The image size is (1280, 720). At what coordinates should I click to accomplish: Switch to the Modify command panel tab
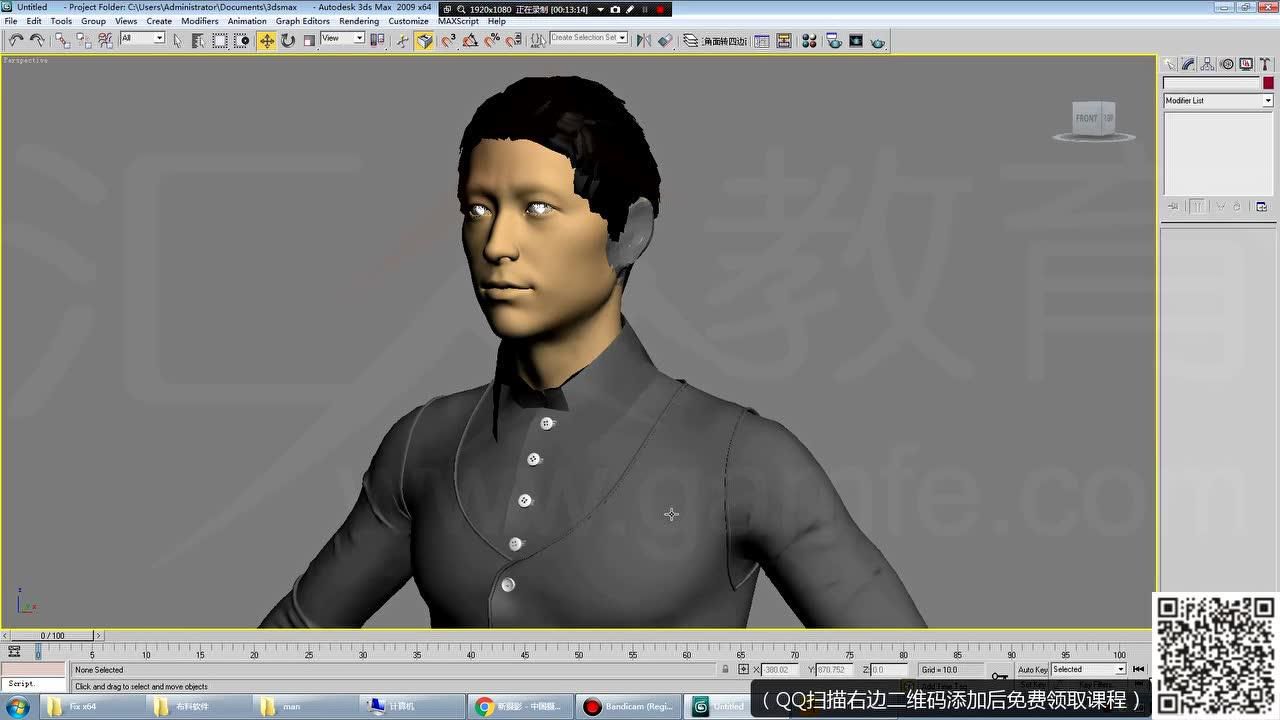1188,64
